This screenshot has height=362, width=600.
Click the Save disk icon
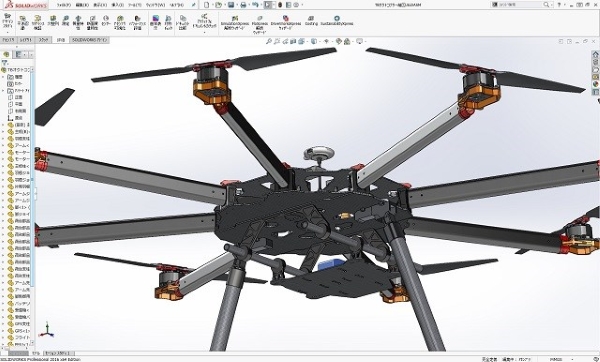pyautogui.click(x=231, y=5)
